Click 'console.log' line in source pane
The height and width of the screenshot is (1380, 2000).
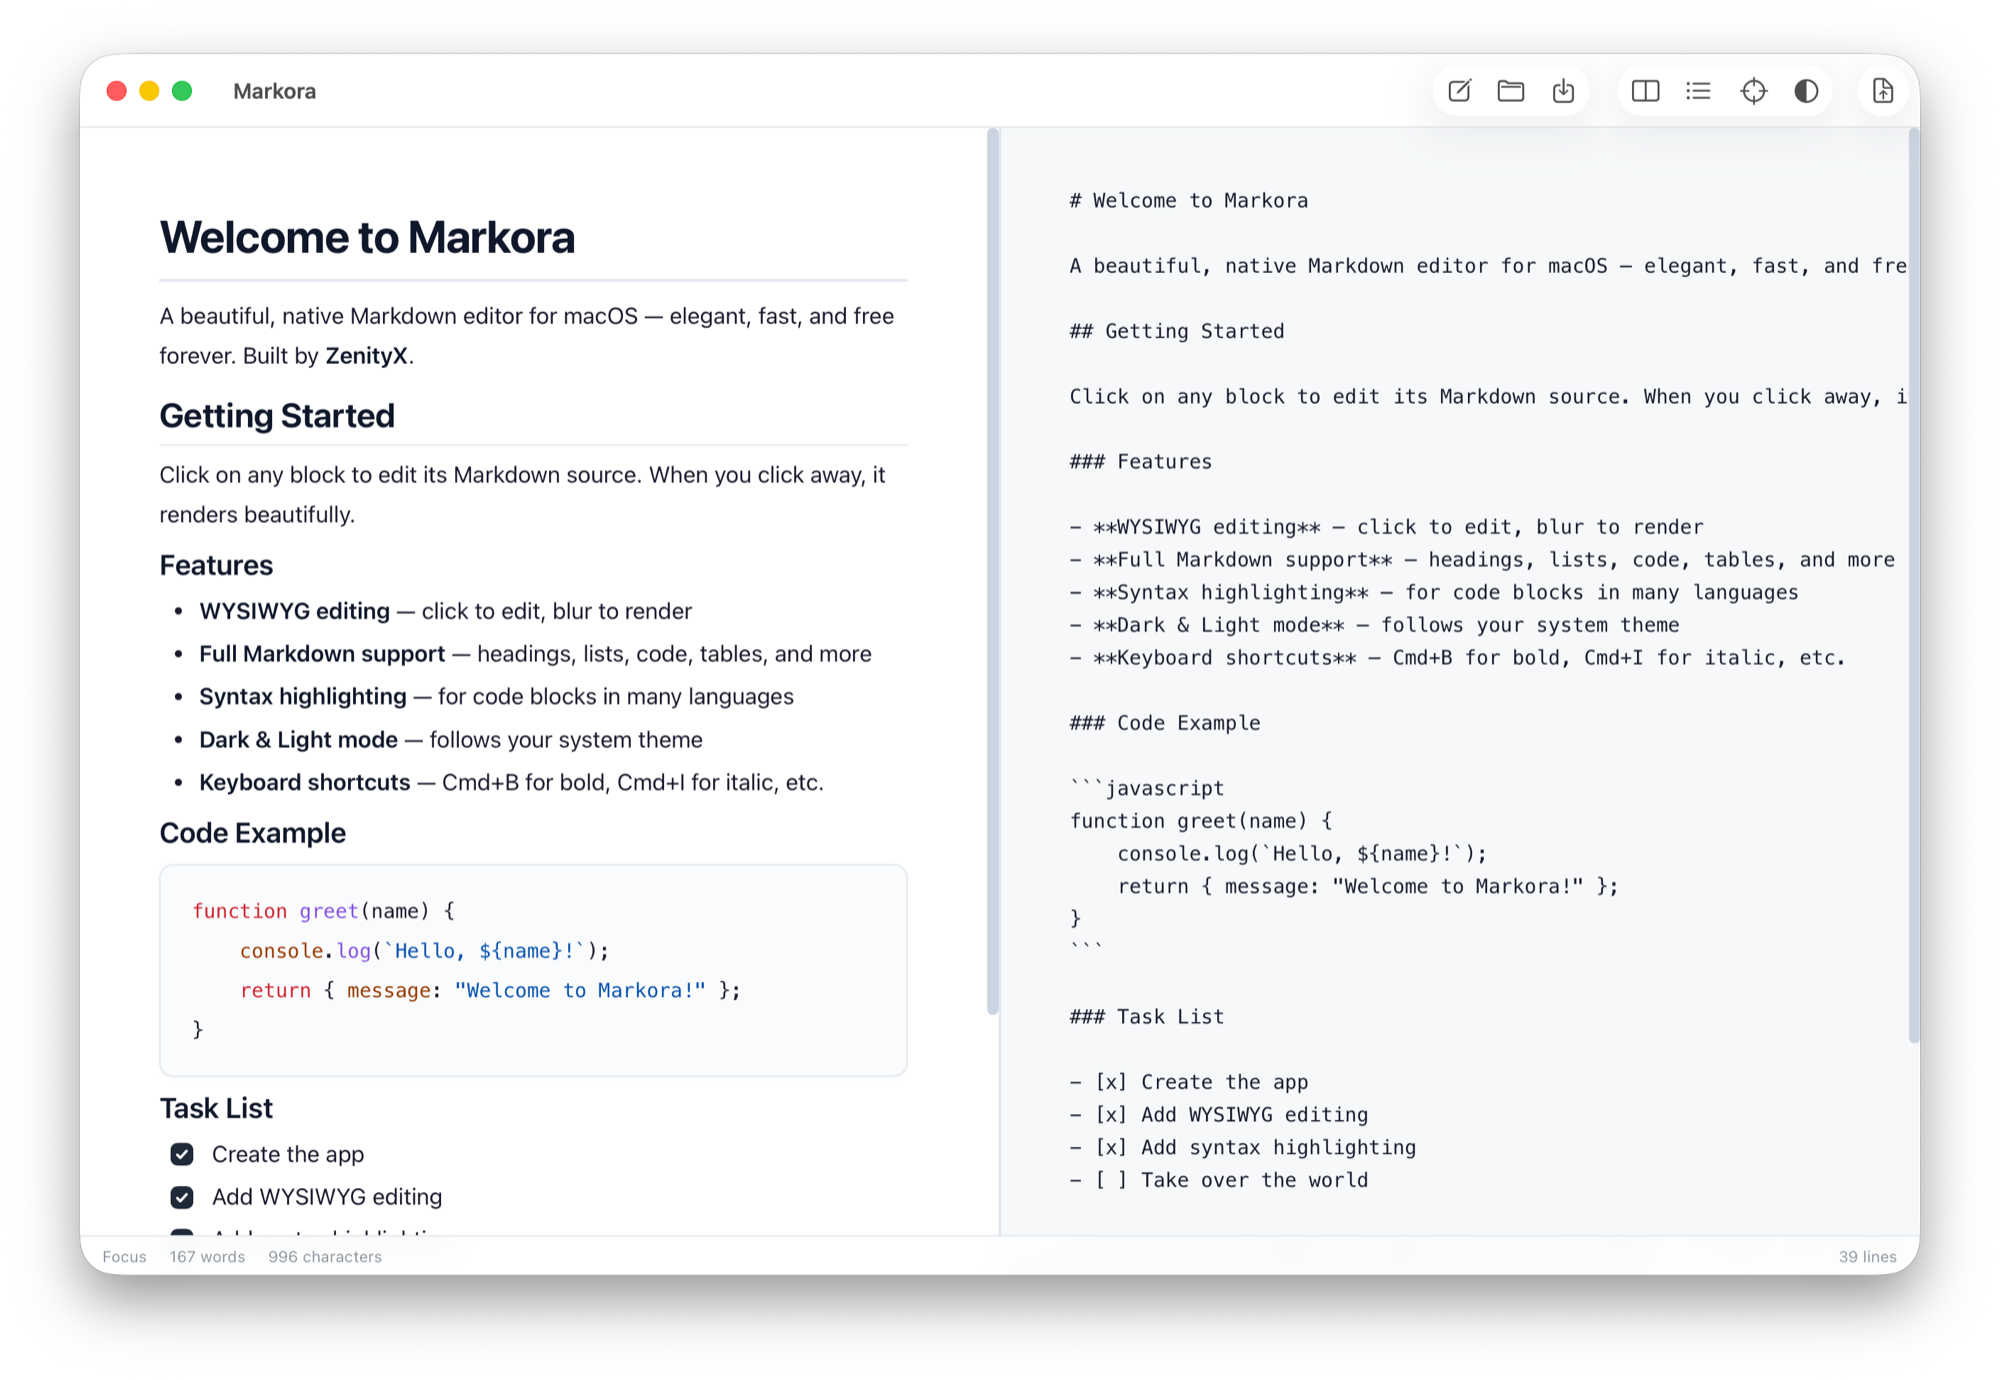pyautogui.click(x=1302, y=853)
